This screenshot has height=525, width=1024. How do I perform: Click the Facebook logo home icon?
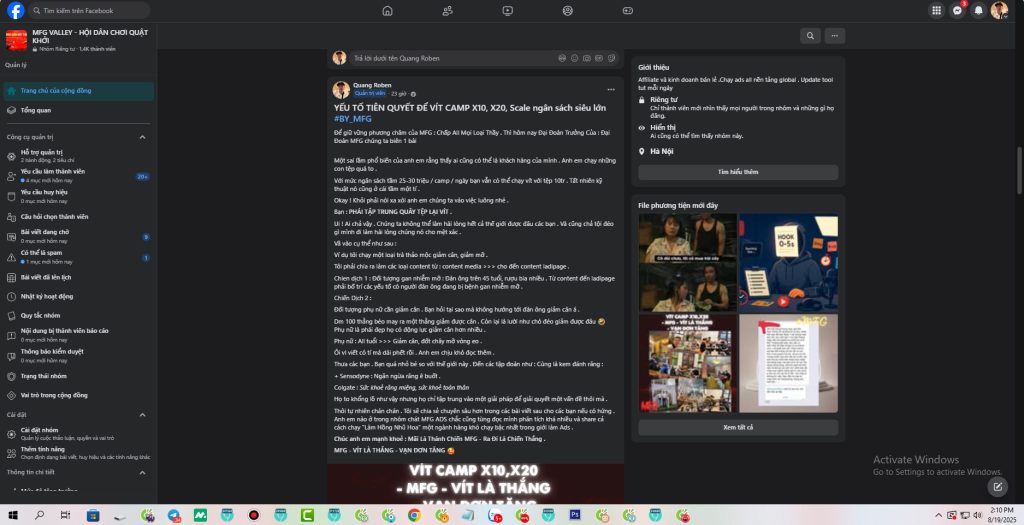tap(15, 10)
